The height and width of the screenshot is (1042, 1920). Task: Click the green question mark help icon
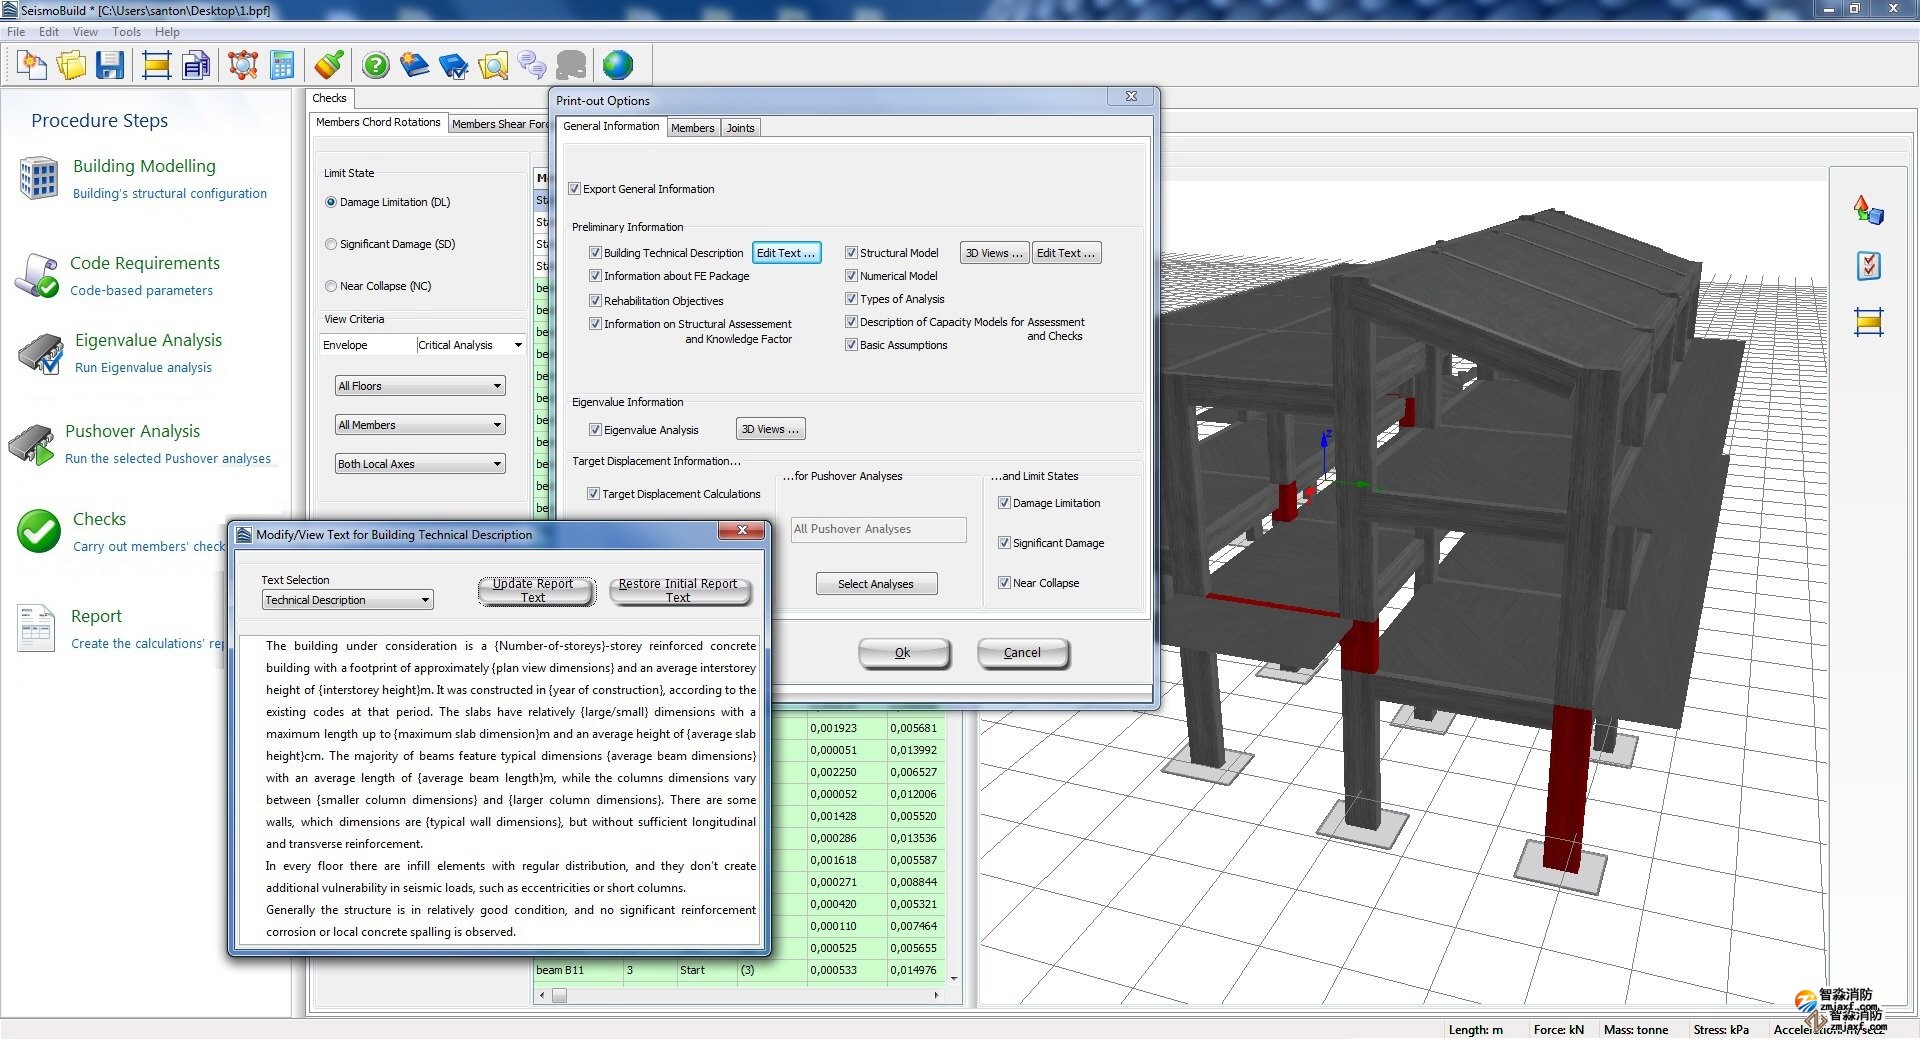376,66
